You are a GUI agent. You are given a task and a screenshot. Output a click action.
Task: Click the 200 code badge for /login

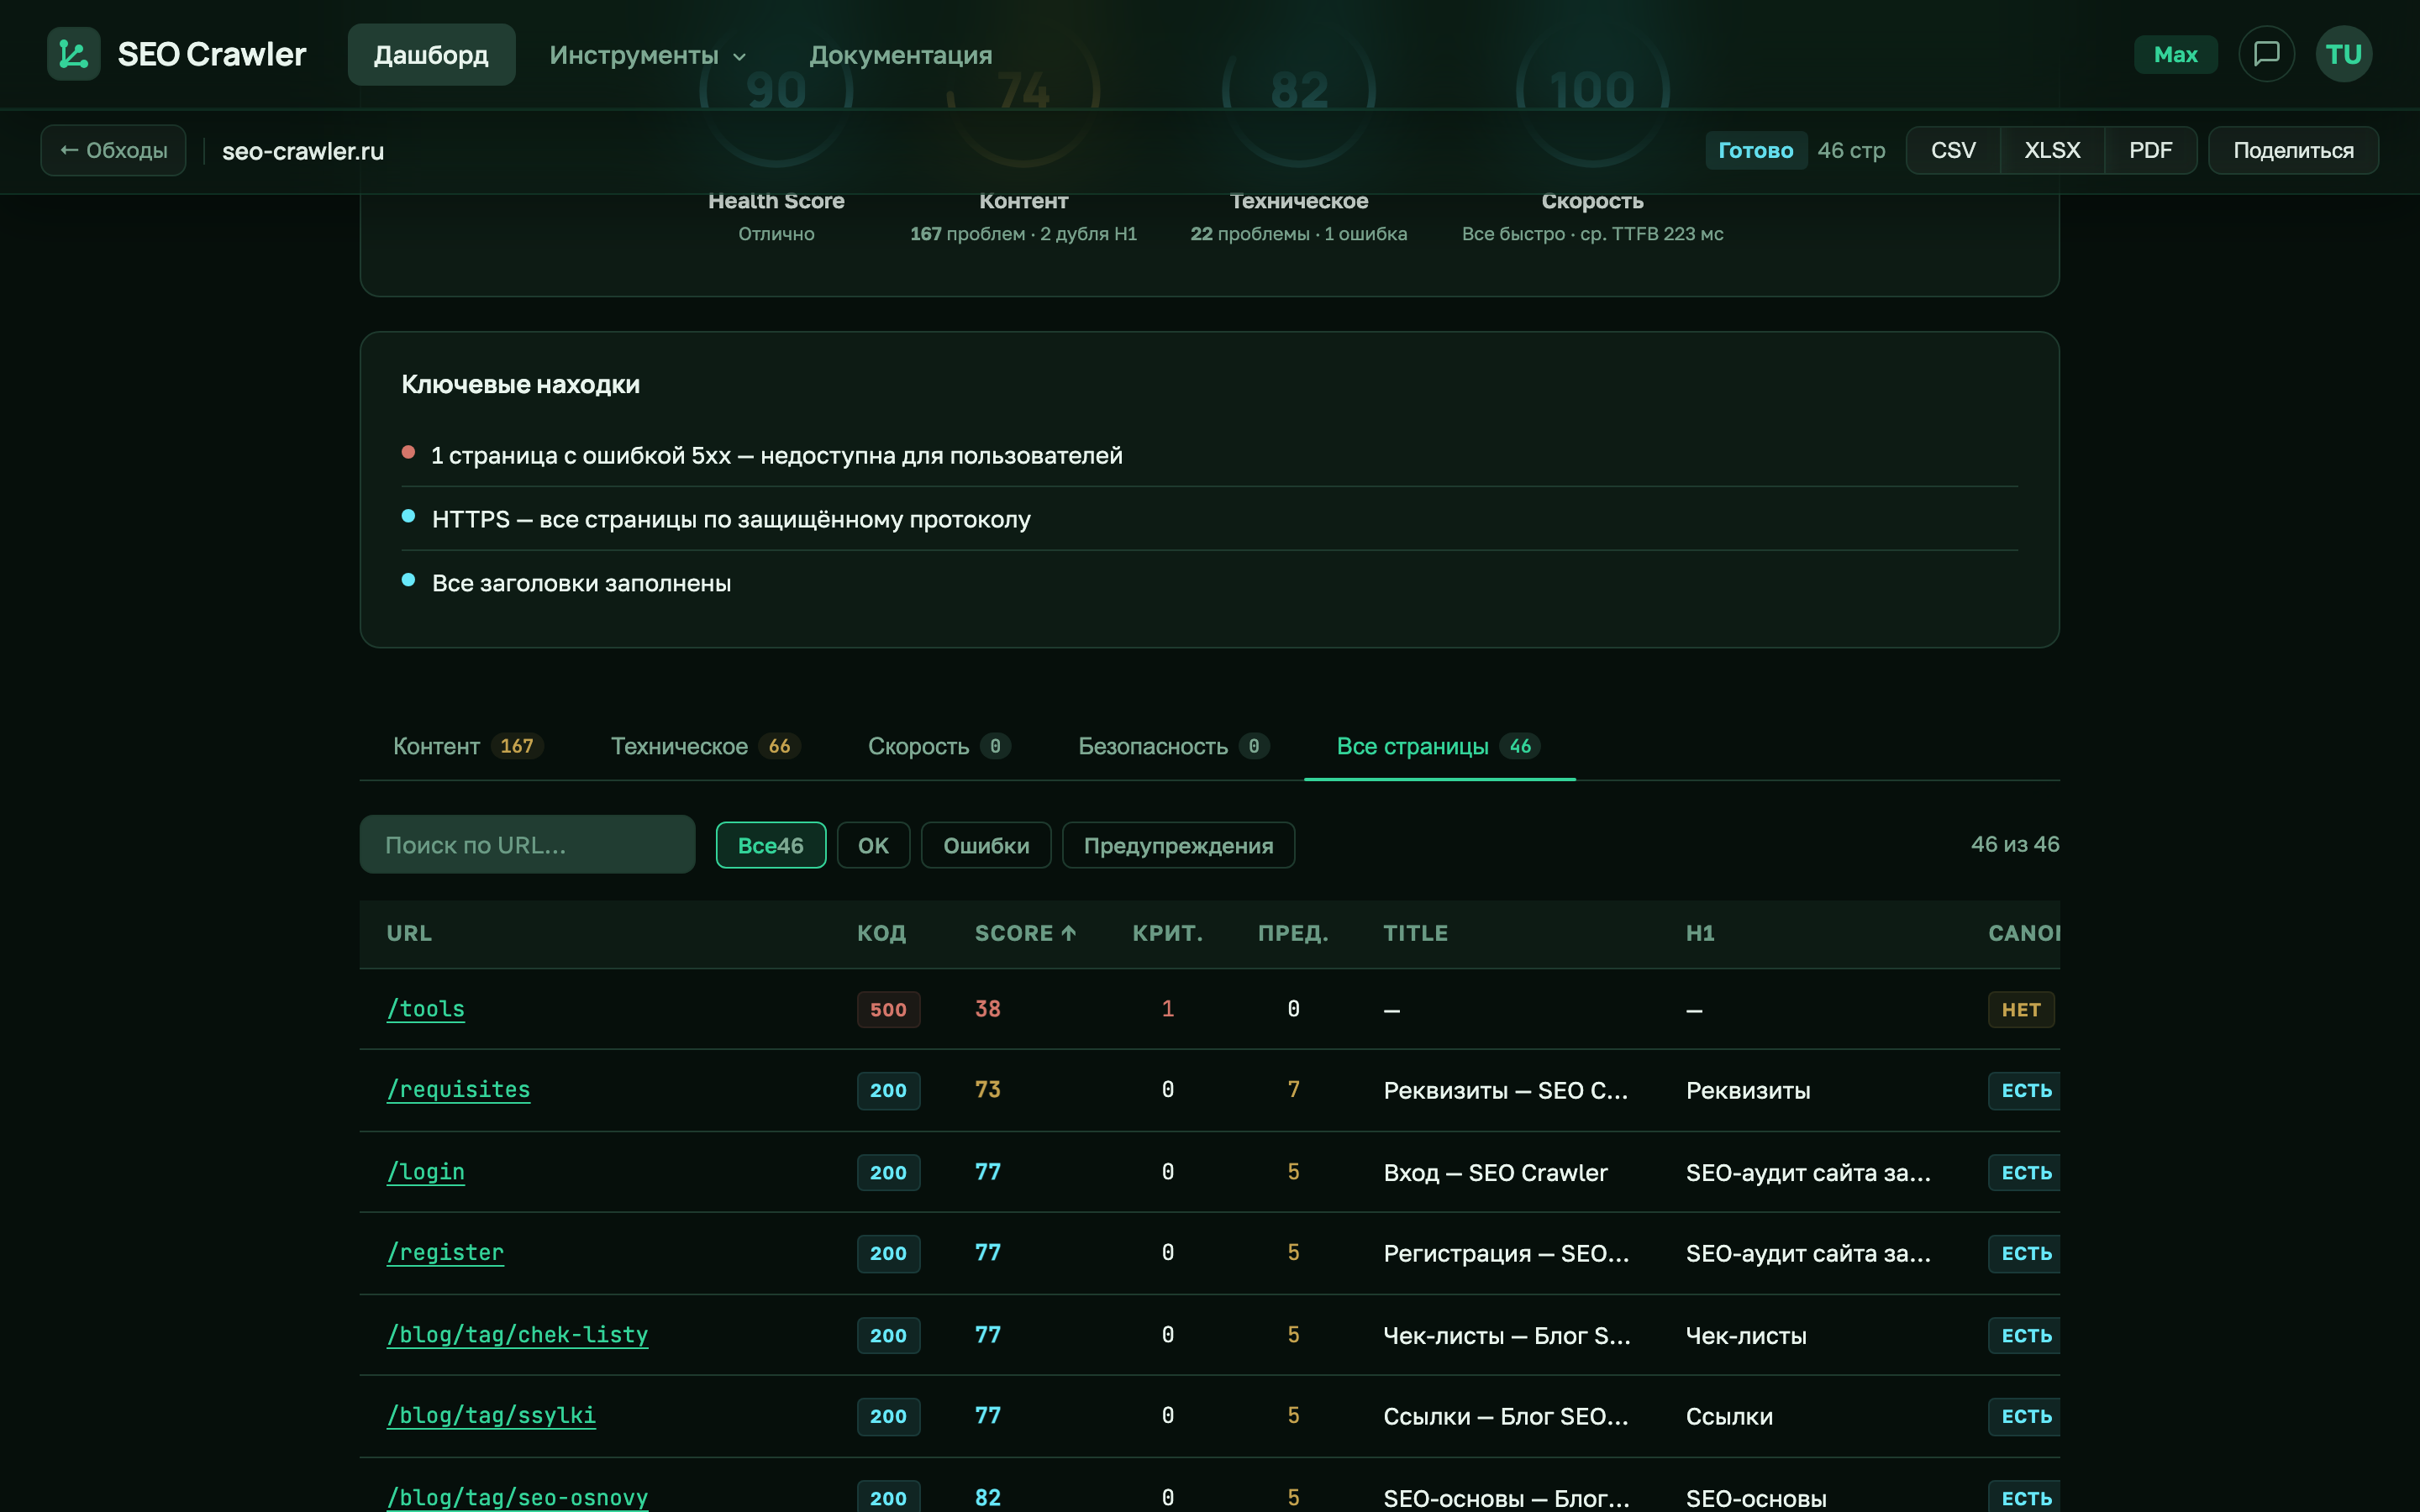pyautogui.click(x=888, y=1172)
